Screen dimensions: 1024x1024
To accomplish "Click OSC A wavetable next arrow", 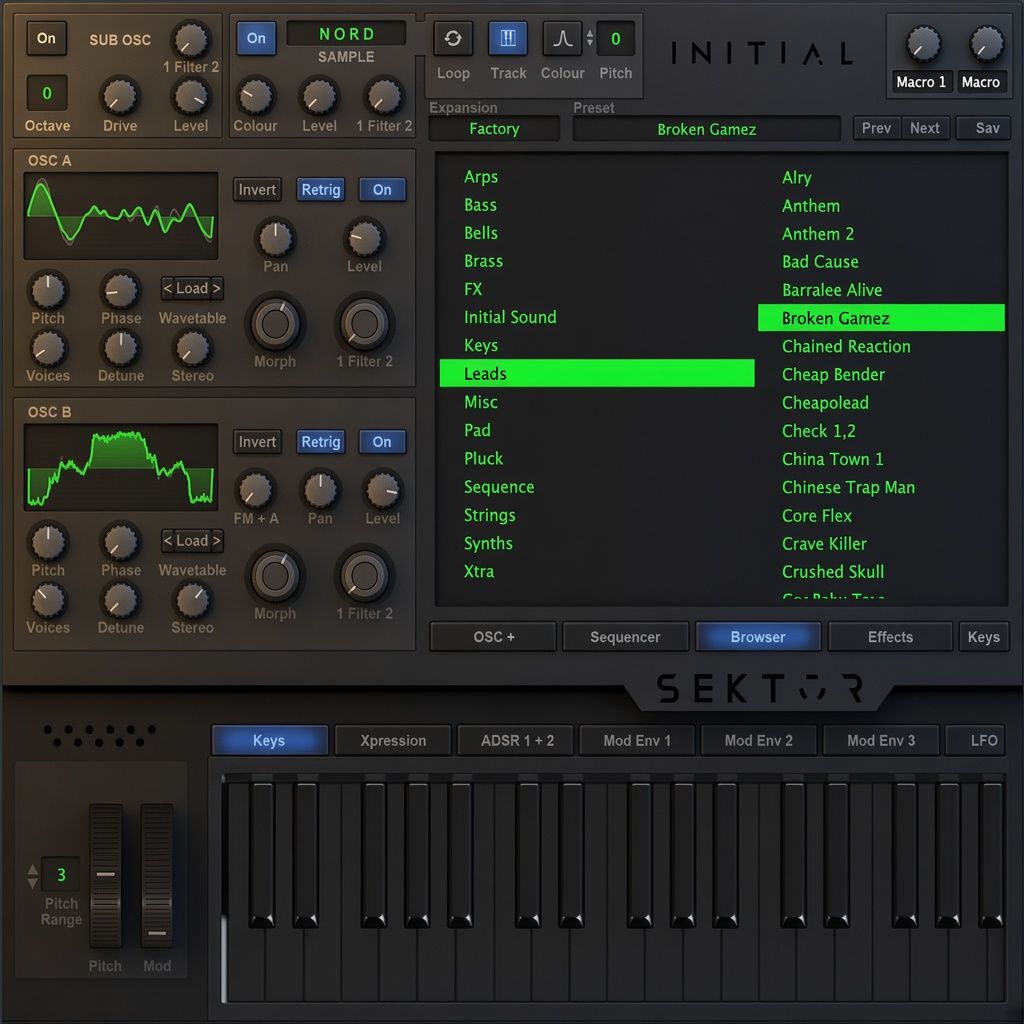I will [x=216, y=288].
